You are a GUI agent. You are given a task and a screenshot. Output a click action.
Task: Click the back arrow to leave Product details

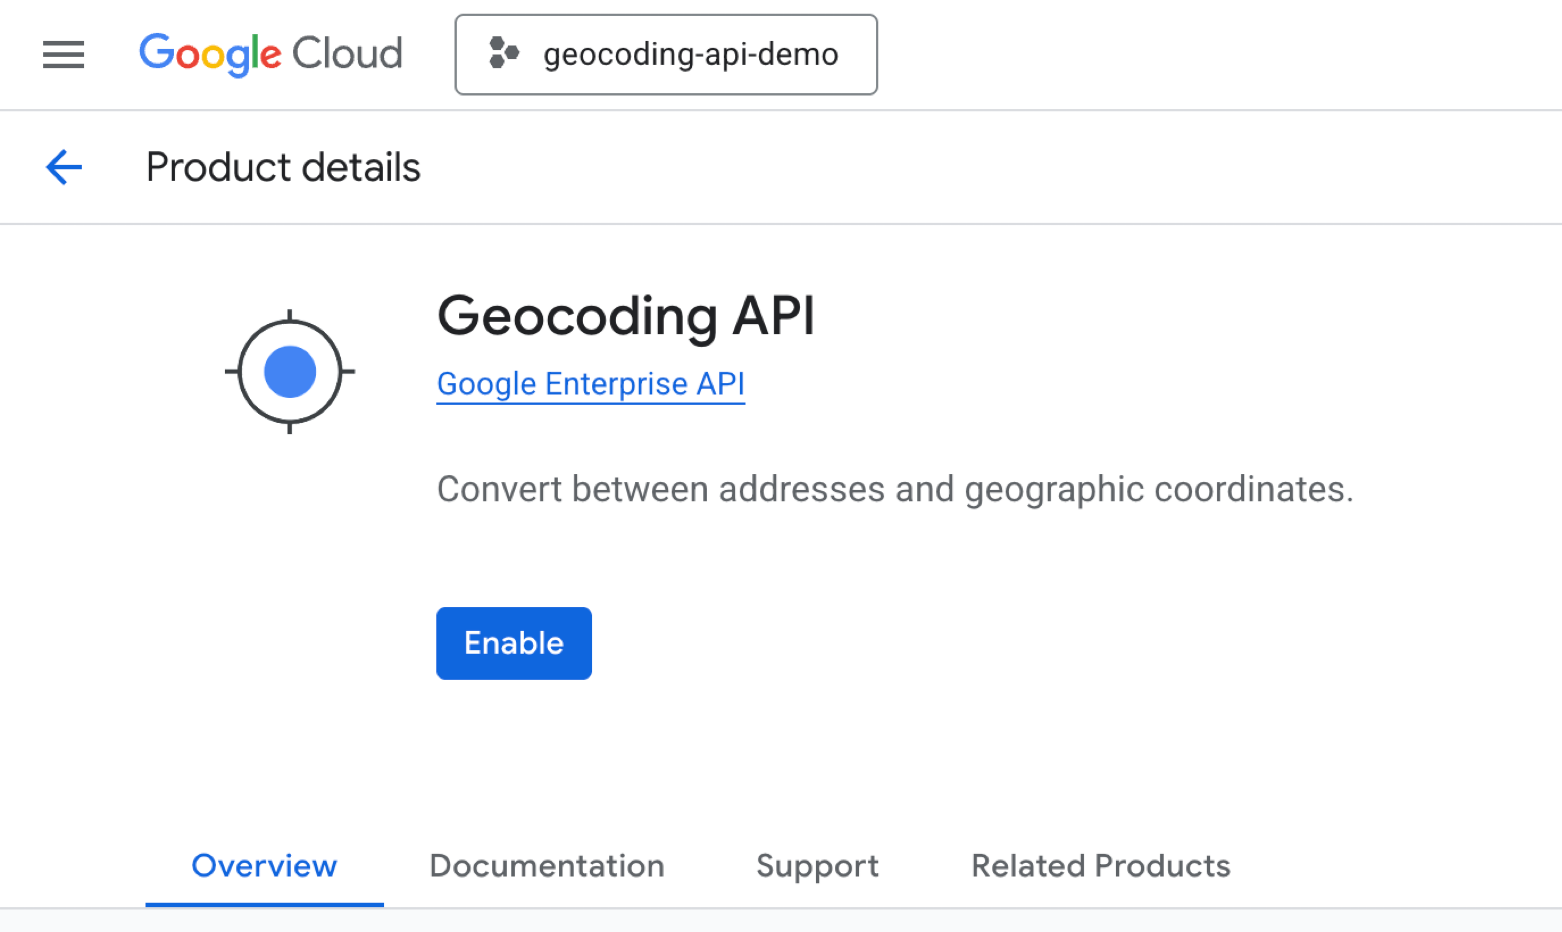coord(63,167)
